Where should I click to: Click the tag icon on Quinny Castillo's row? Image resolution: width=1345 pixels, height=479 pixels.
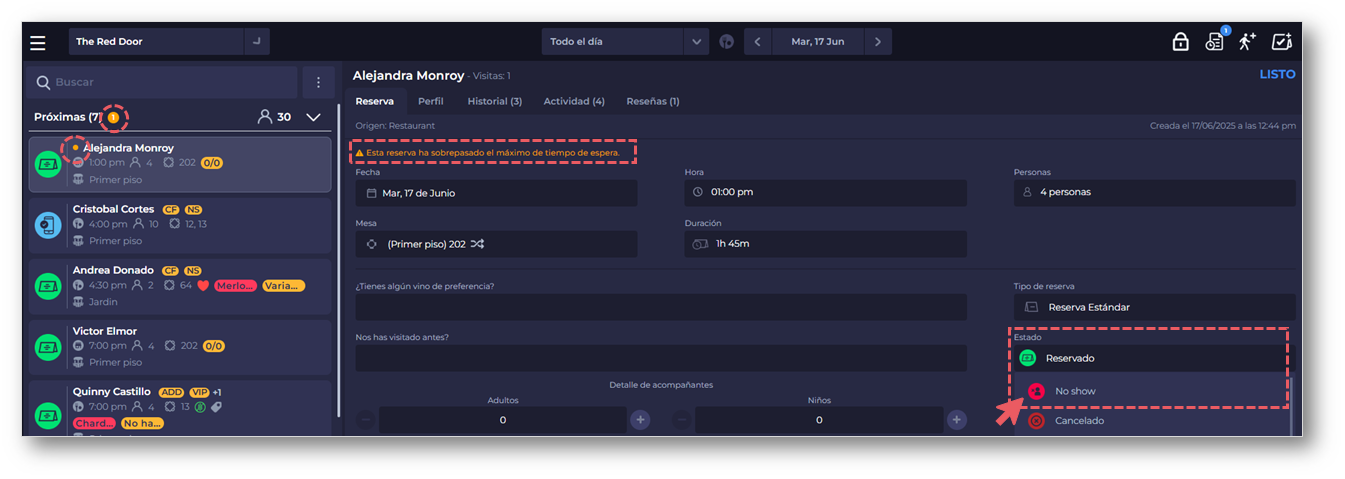tap(217, 407)
